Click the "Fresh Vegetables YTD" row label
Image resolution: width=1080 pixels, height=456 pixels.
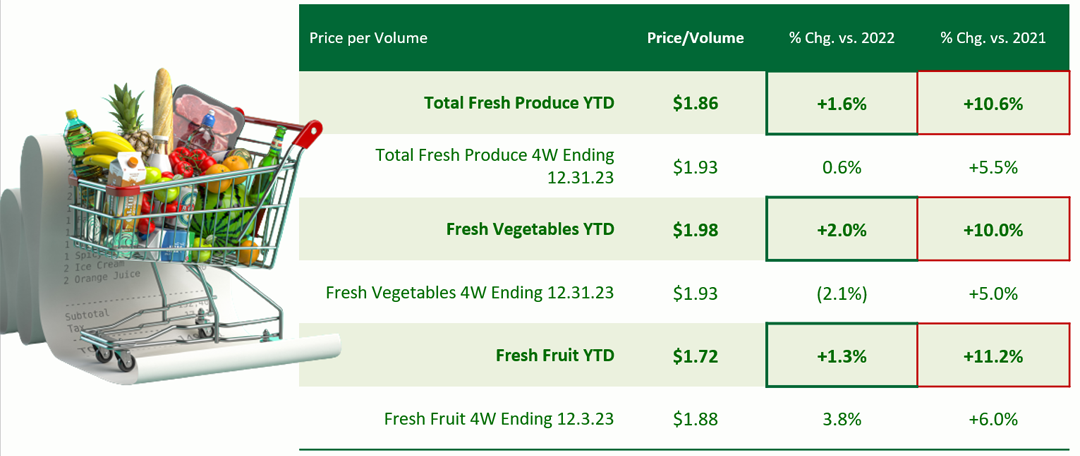coord(529,229)
